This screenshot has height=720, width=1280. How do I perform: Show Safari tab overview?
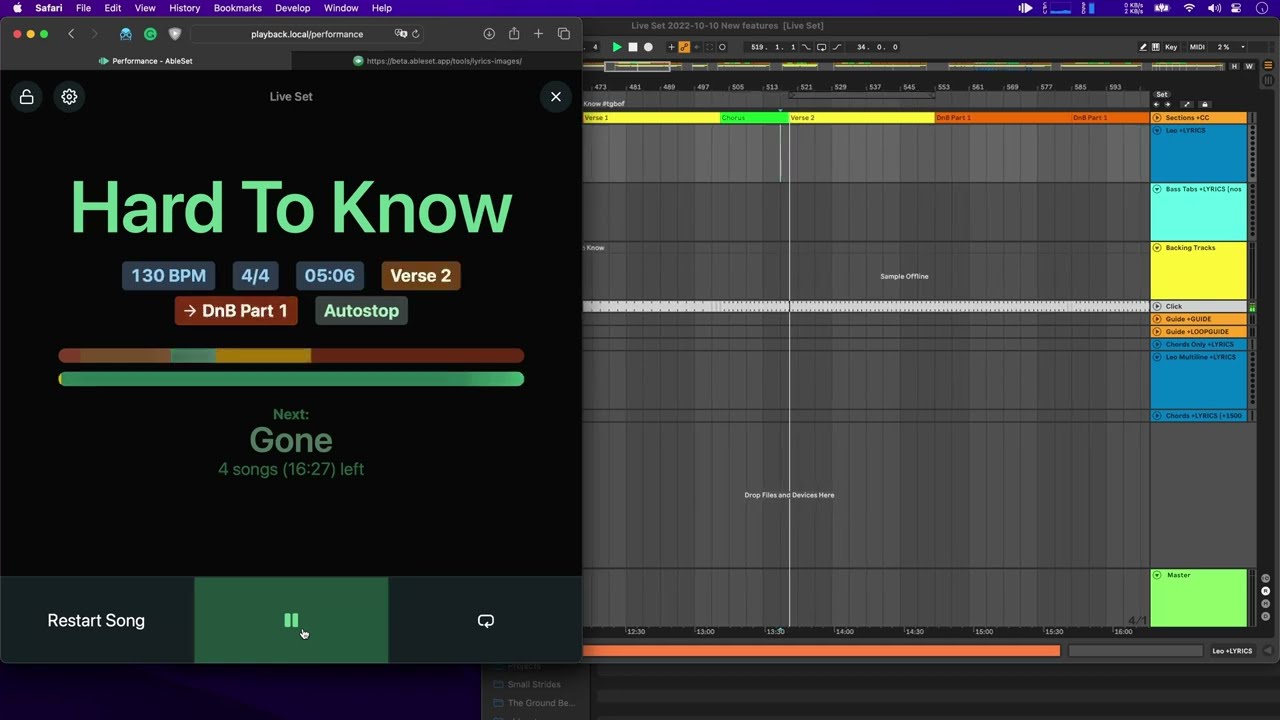564,34
